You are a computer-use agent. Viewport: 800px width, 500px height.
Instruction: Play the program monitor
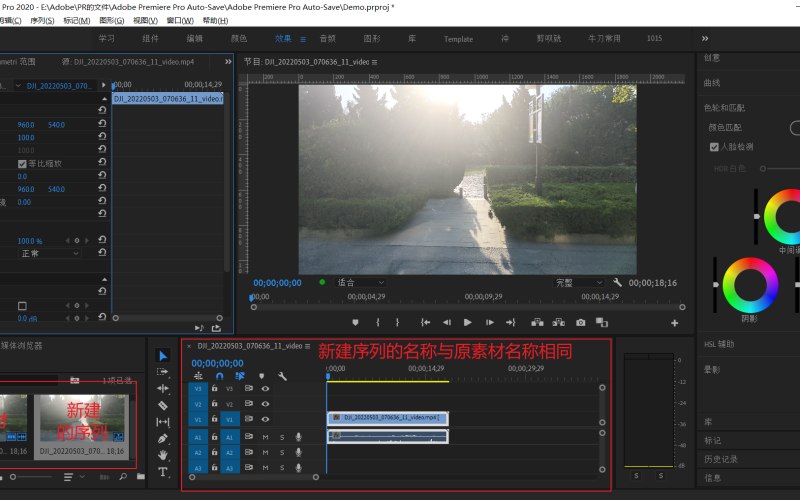(467, 322)
